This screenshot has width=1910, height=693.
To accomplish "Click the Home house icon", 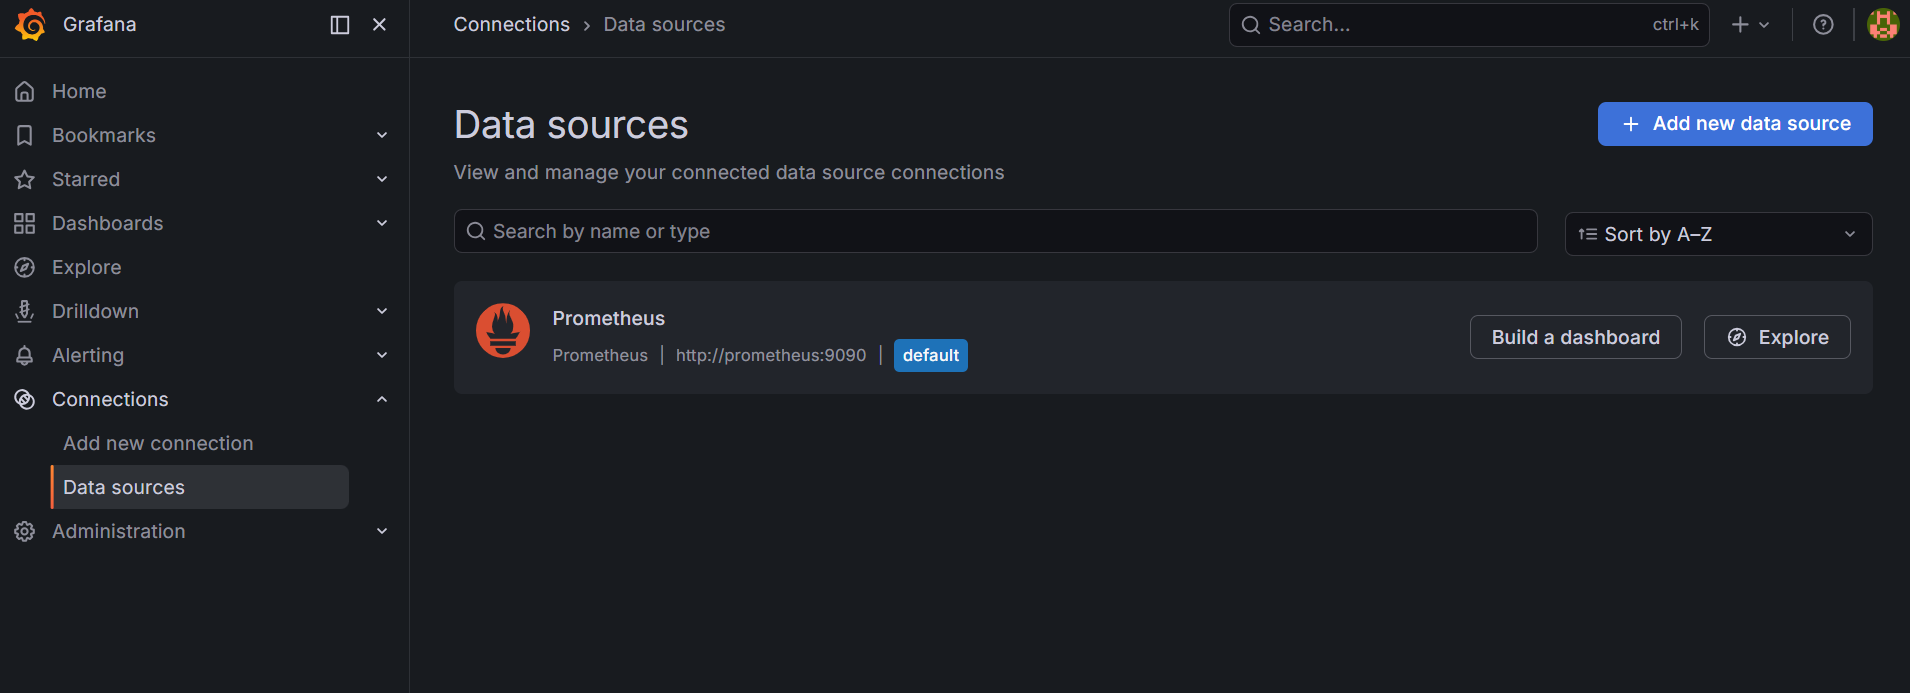I will point(25,91).
